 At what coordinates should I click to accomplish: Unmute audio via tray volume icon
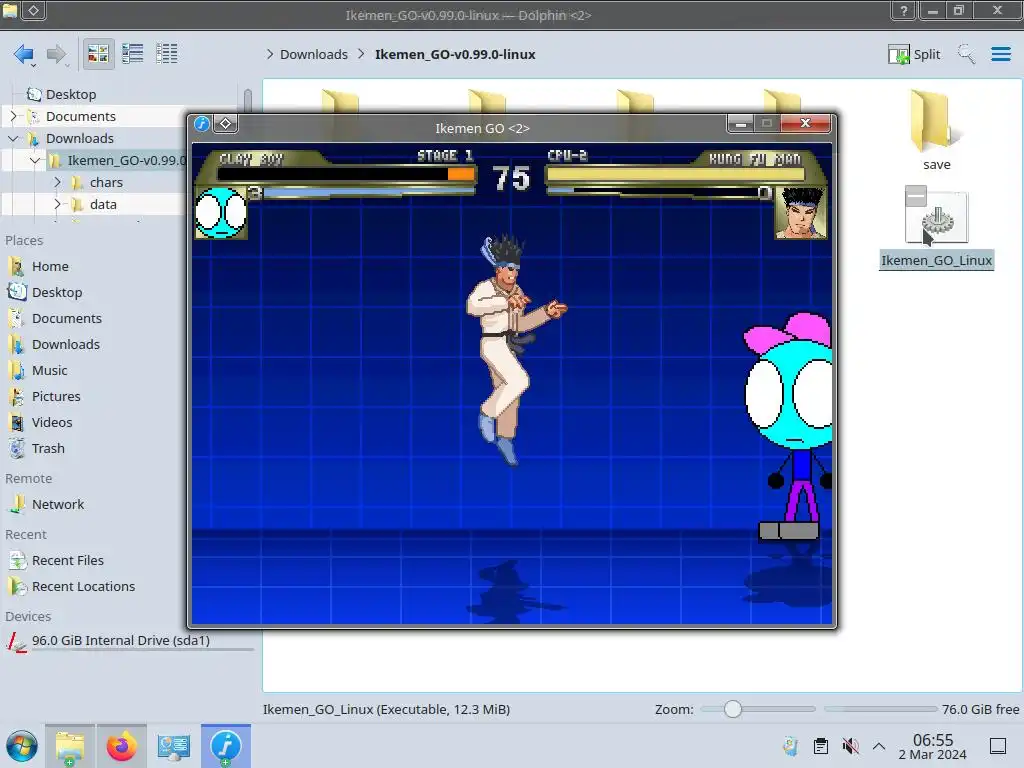[x=850, y=746]
